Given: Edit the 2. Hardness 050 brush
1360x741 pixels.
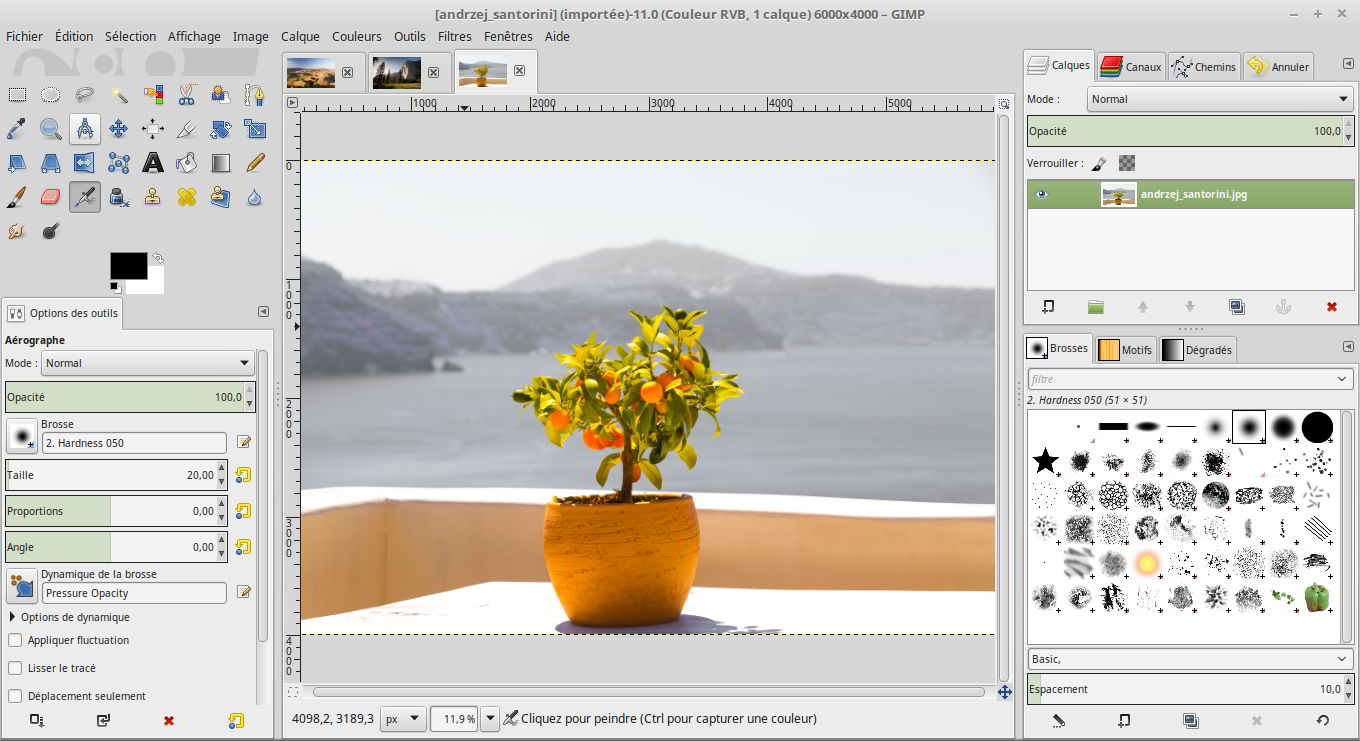Looking at the screenshot, I should click(x=244, y=442).
